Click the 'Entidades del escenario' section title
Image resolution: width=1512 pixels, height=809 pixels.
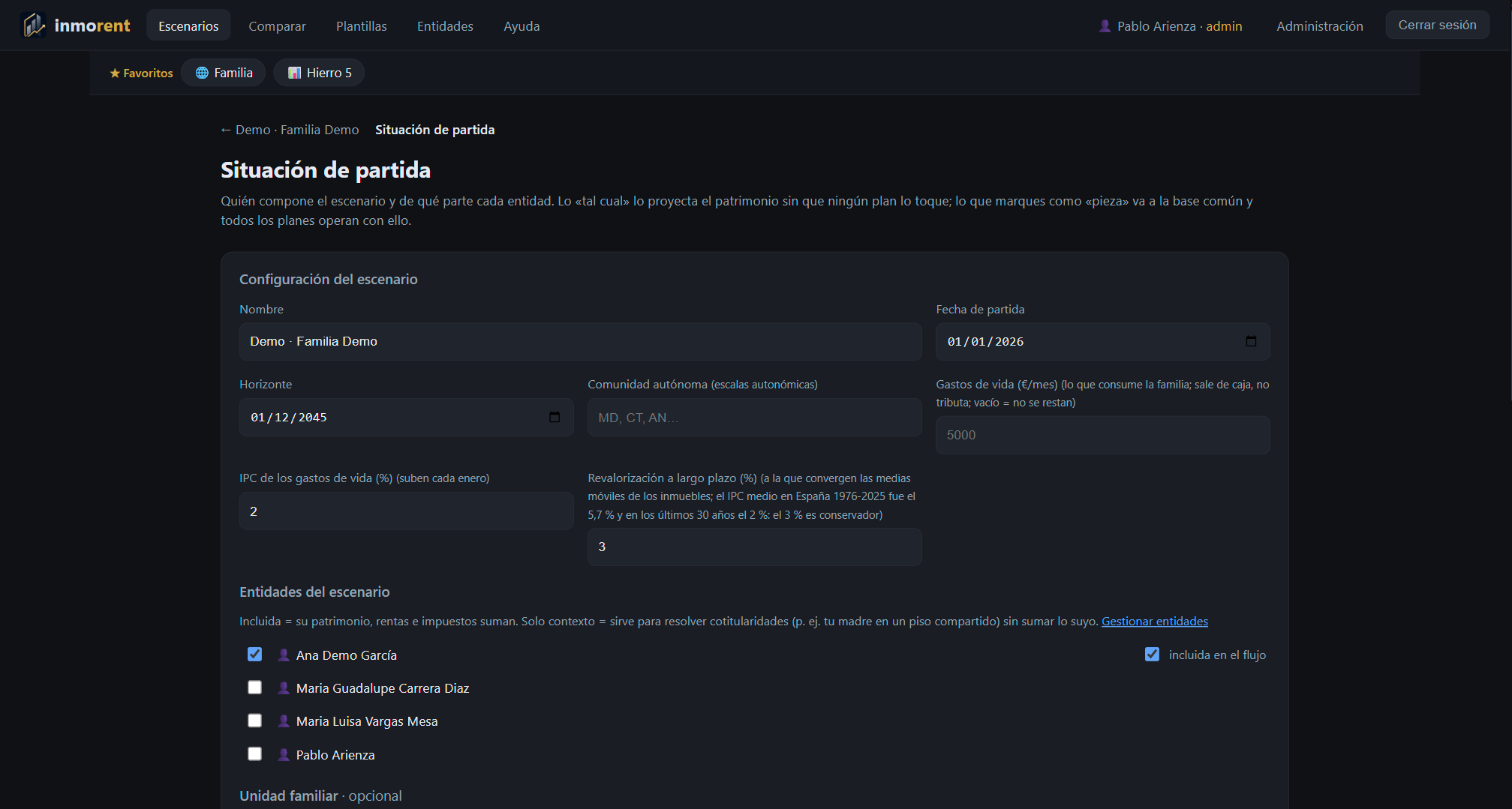click(315, 592)
